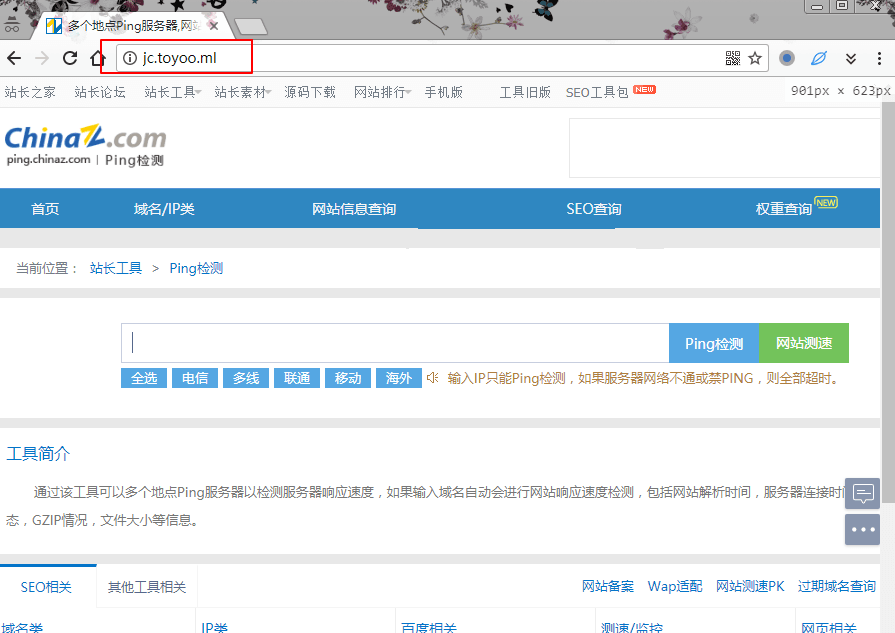Switch to the 其他工具相关 tab
Viewport: 895px width, 633px height.
point(147,587)
